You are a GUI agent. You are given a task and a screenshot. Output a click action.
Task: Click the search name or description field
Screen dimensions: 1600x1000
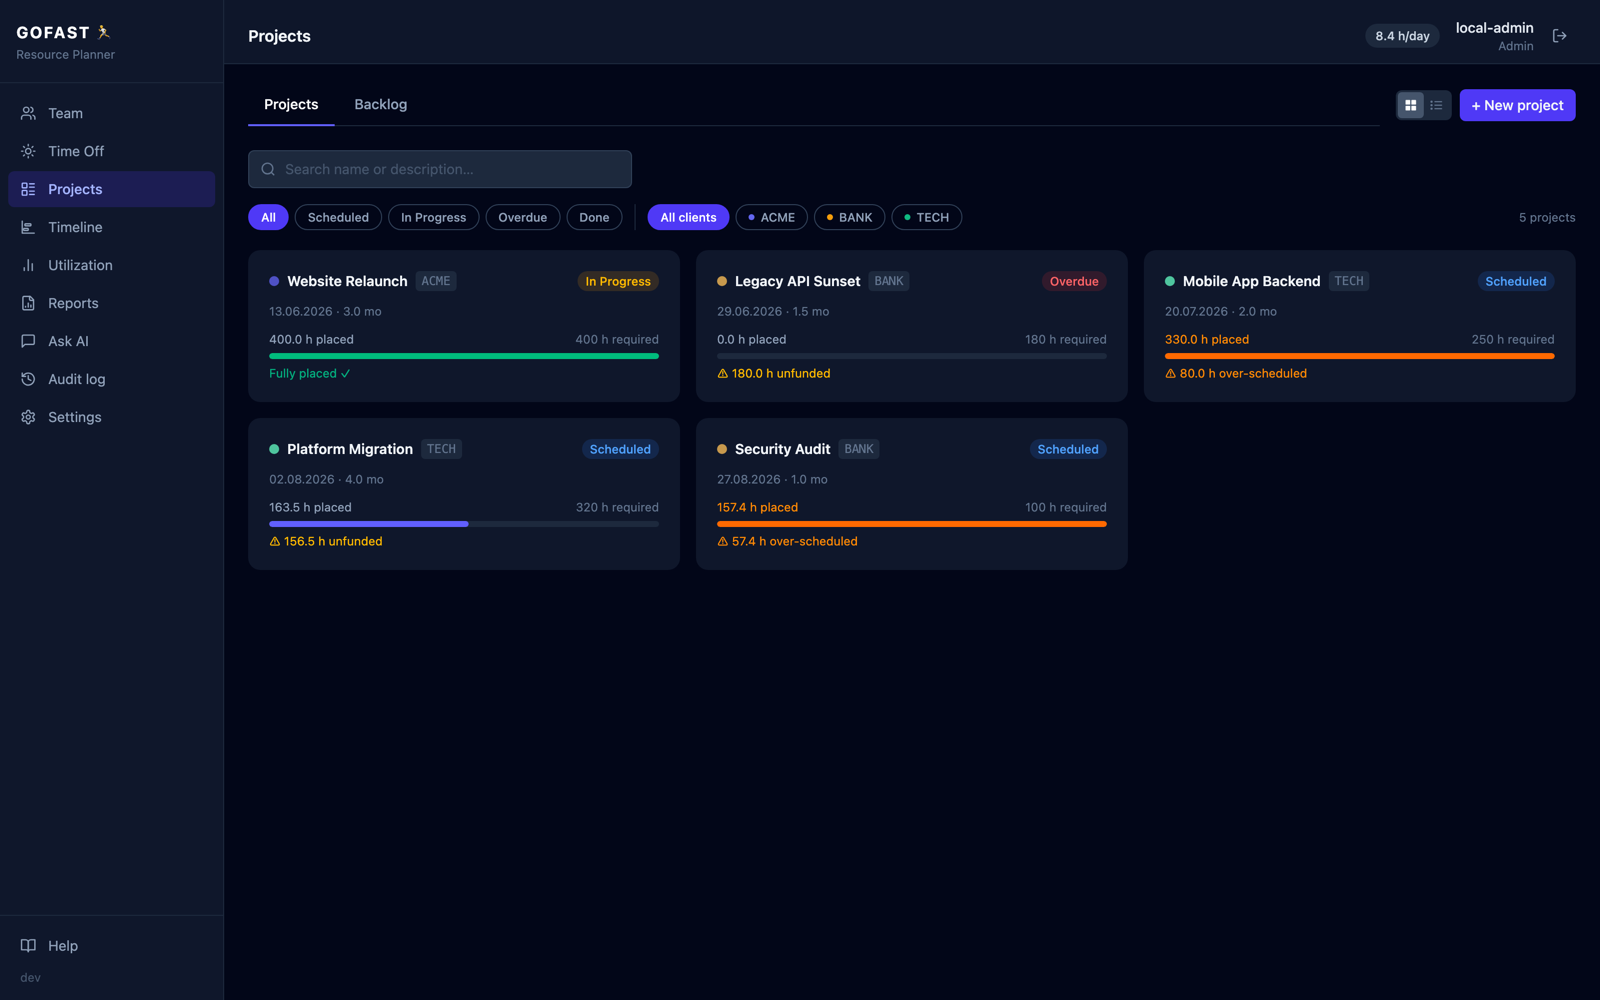[440, 169]
